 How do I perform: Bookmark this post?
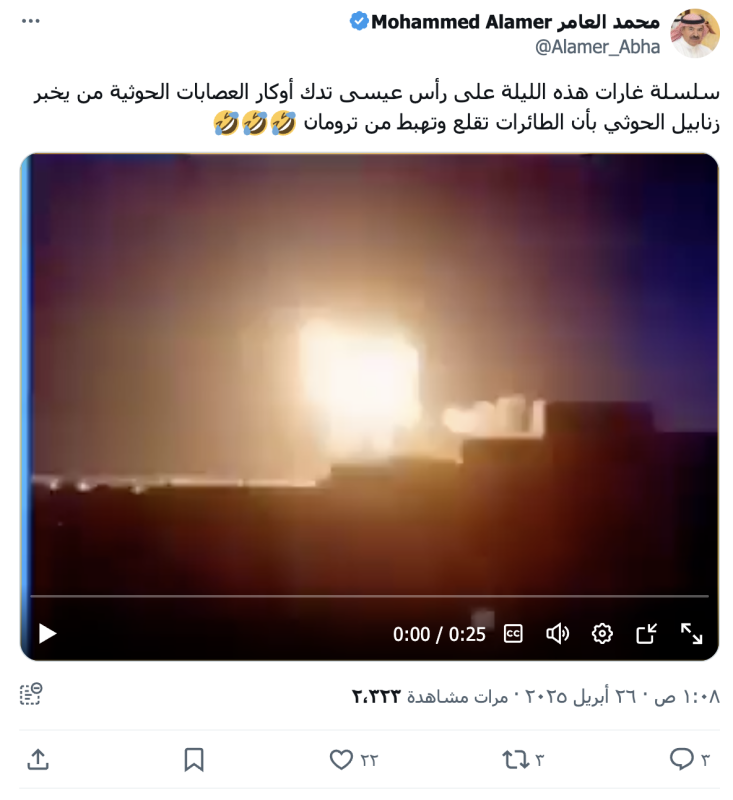(x=194, y=760)
